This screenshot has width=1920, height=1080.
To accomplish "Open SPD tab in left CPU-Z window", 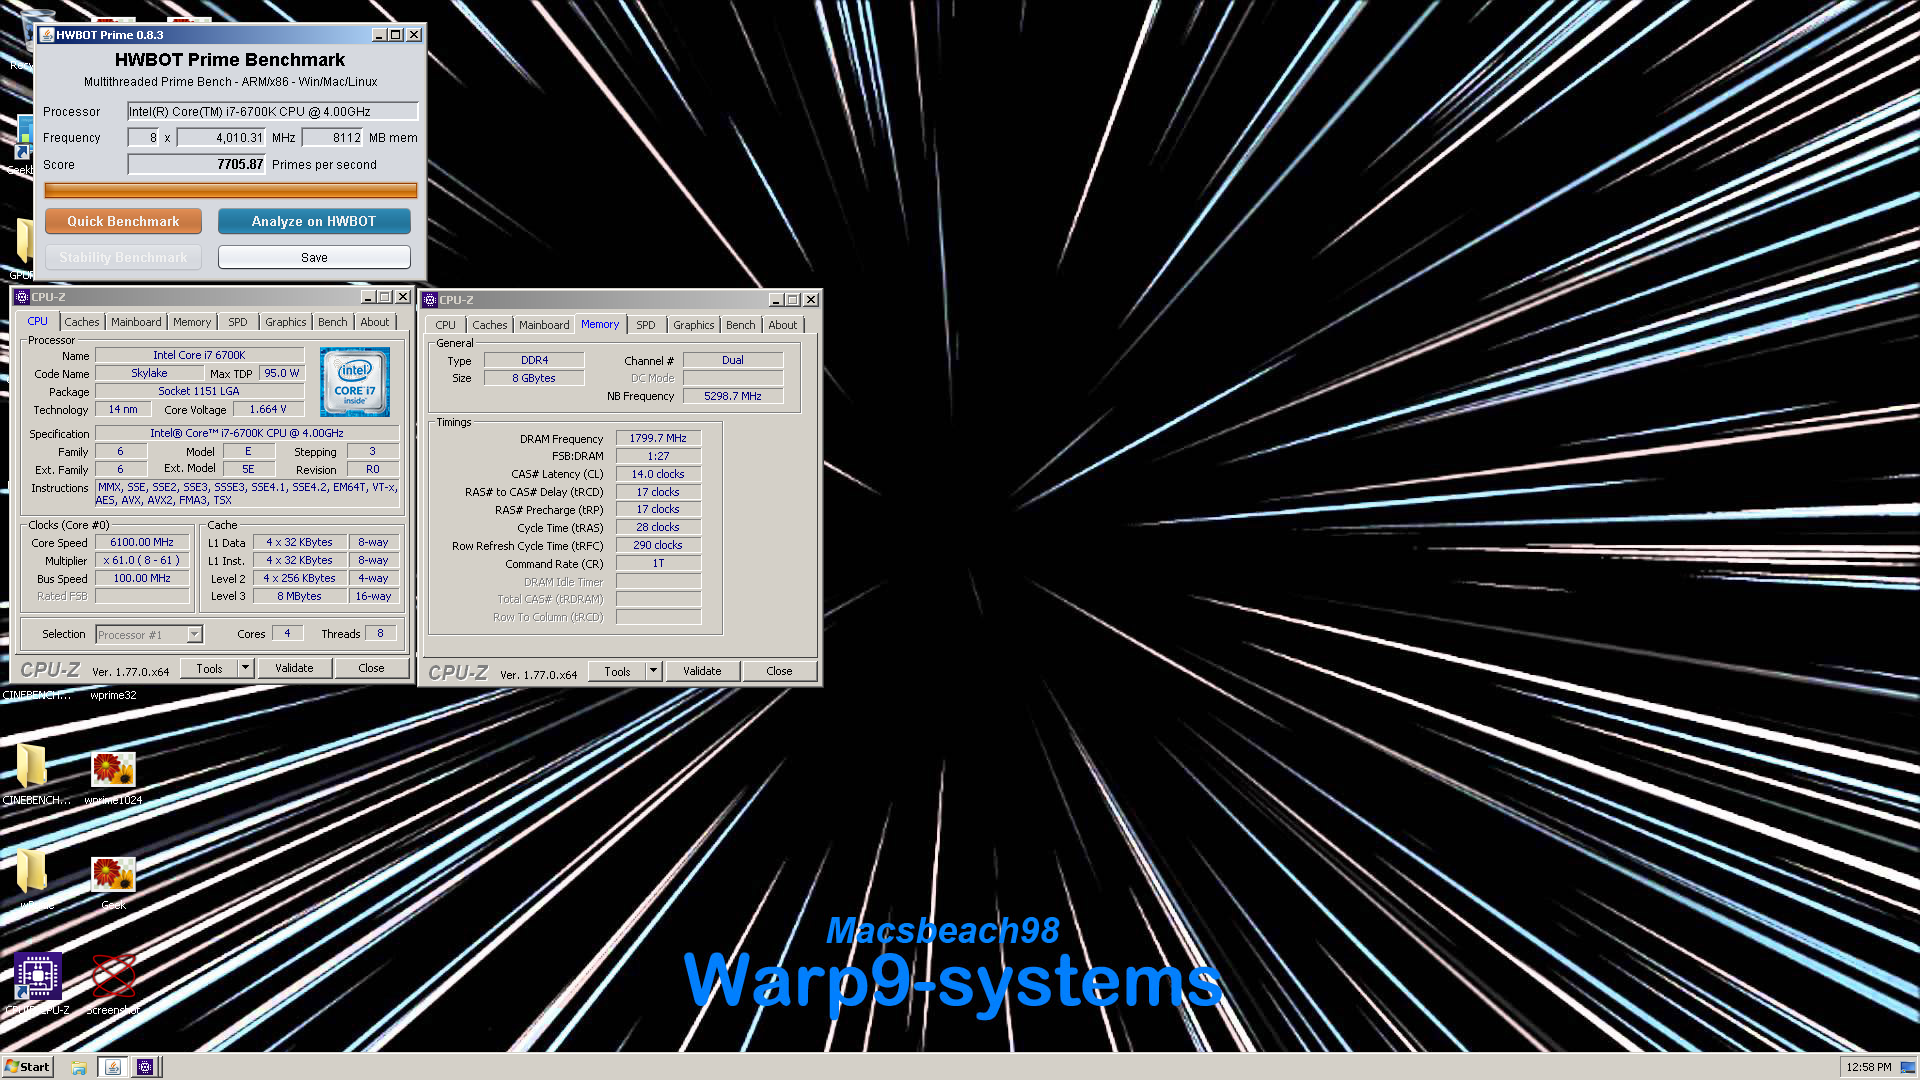I will coord(238,322).
